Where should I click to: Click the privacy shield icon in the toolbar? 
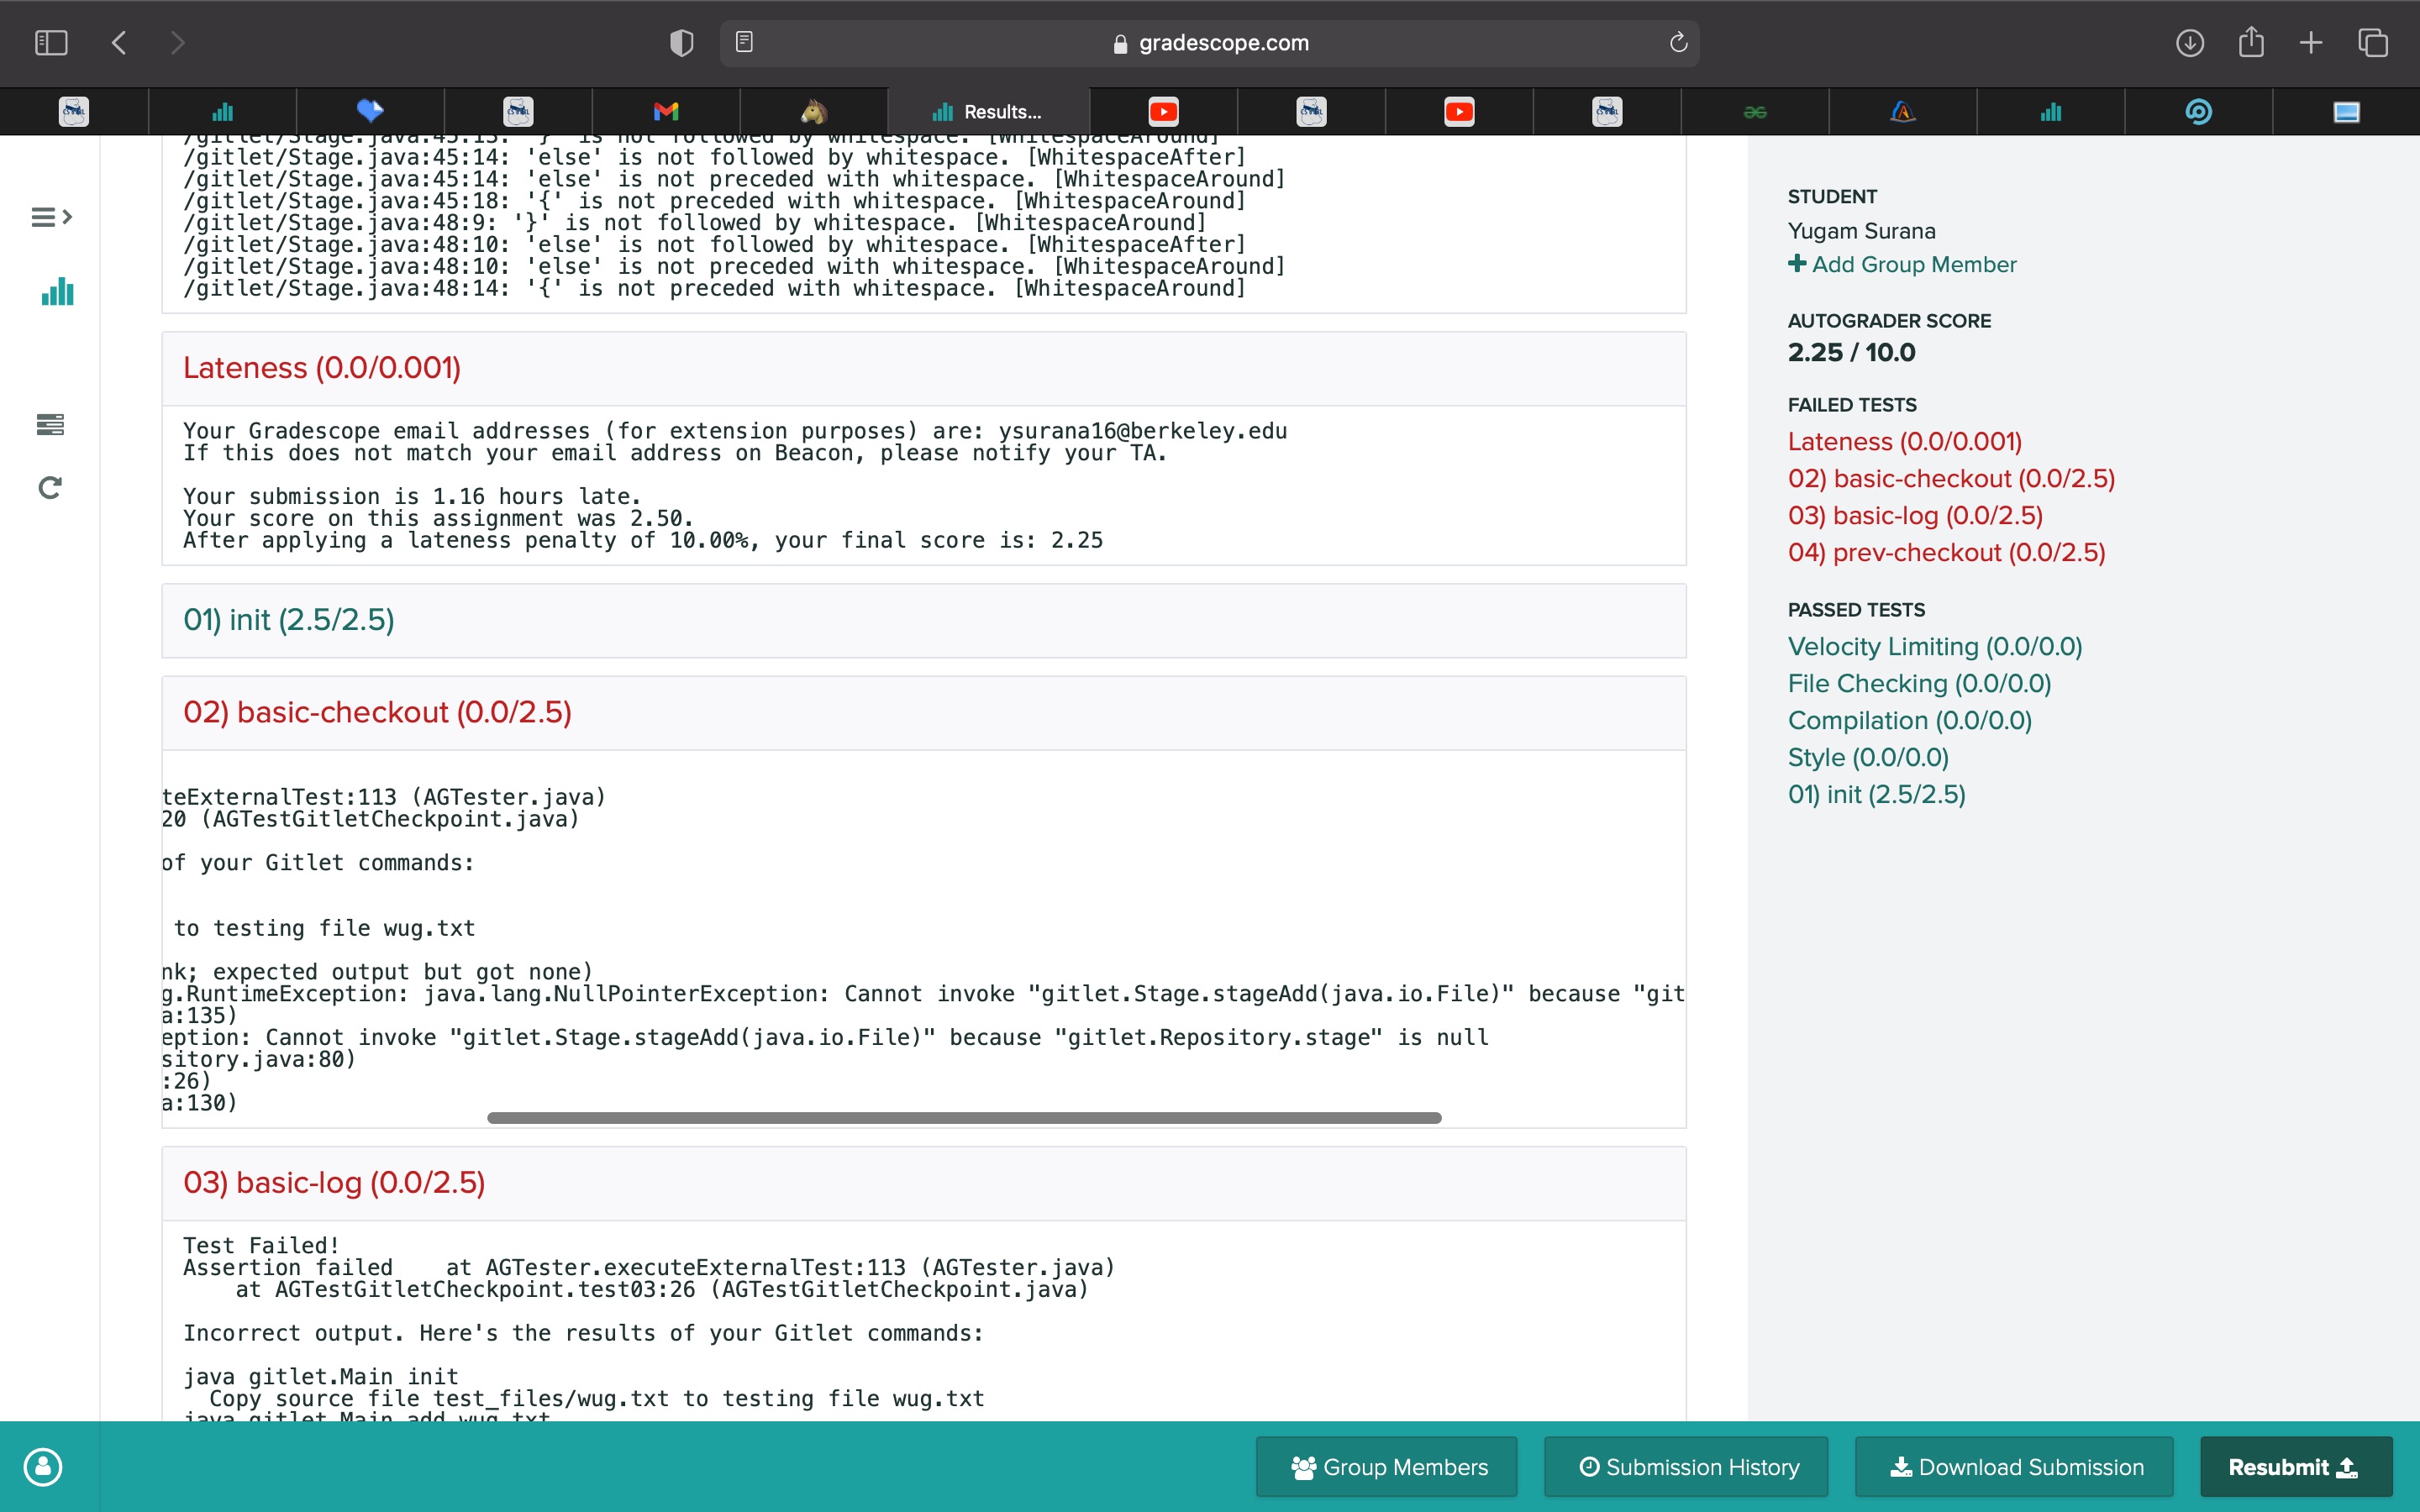pyautogui.click(x=681, y=43)
